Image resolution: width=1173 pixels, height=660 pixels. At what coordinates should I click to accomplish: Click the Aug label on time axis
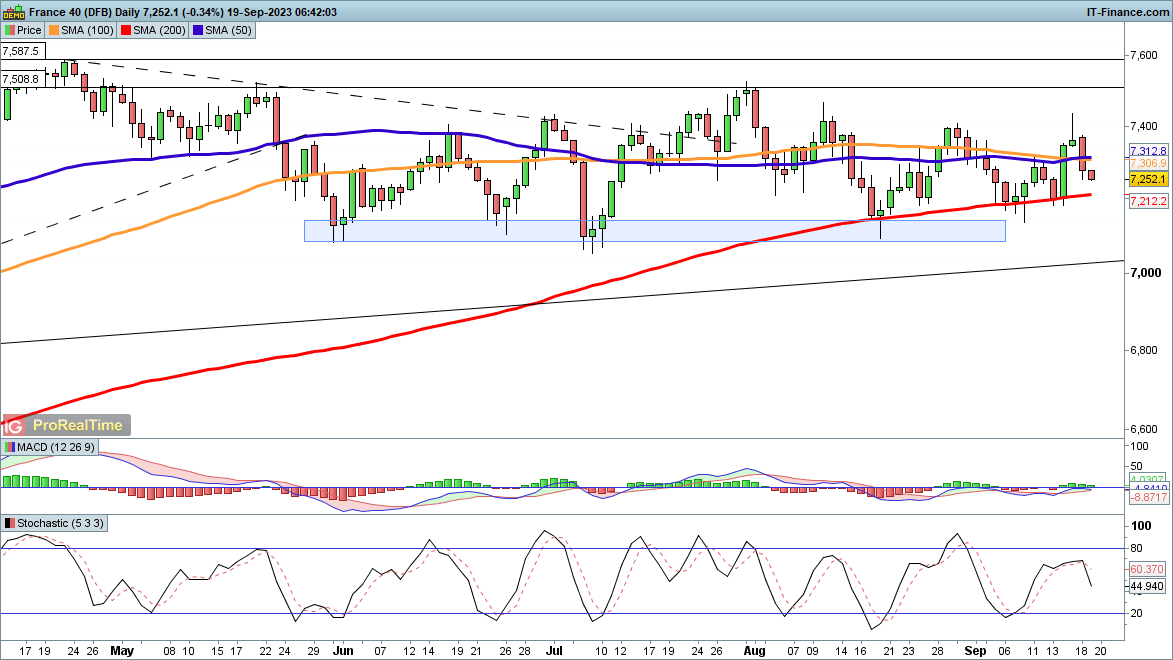pos(754,651)
